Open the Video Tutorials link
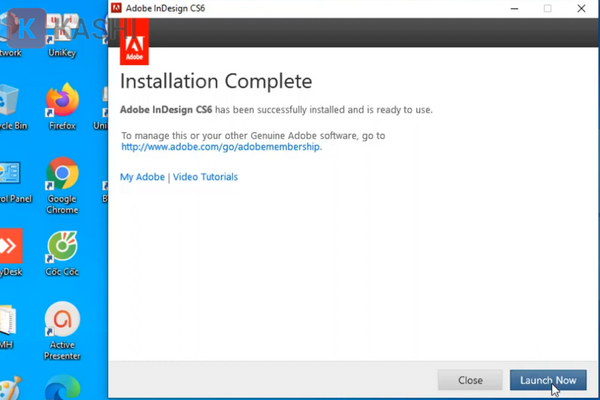This screenshot has height=400, width=600. 205,177
